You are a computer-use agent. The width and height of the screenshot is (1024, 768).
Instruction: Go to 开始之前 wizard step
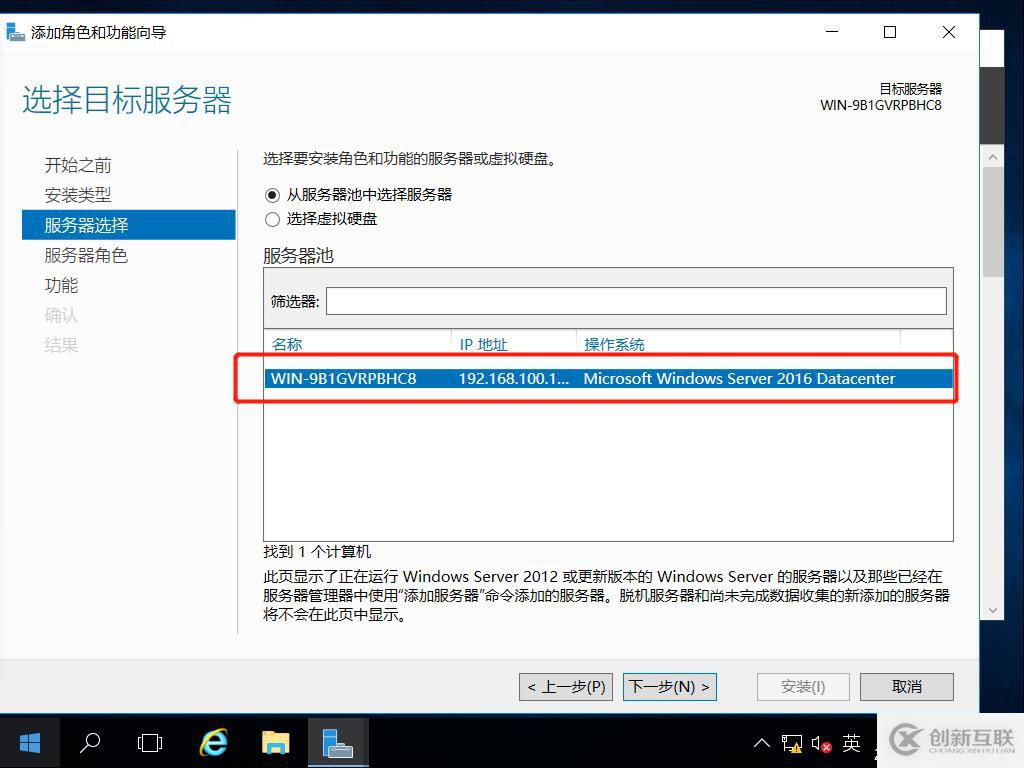[x=78, y=165]
